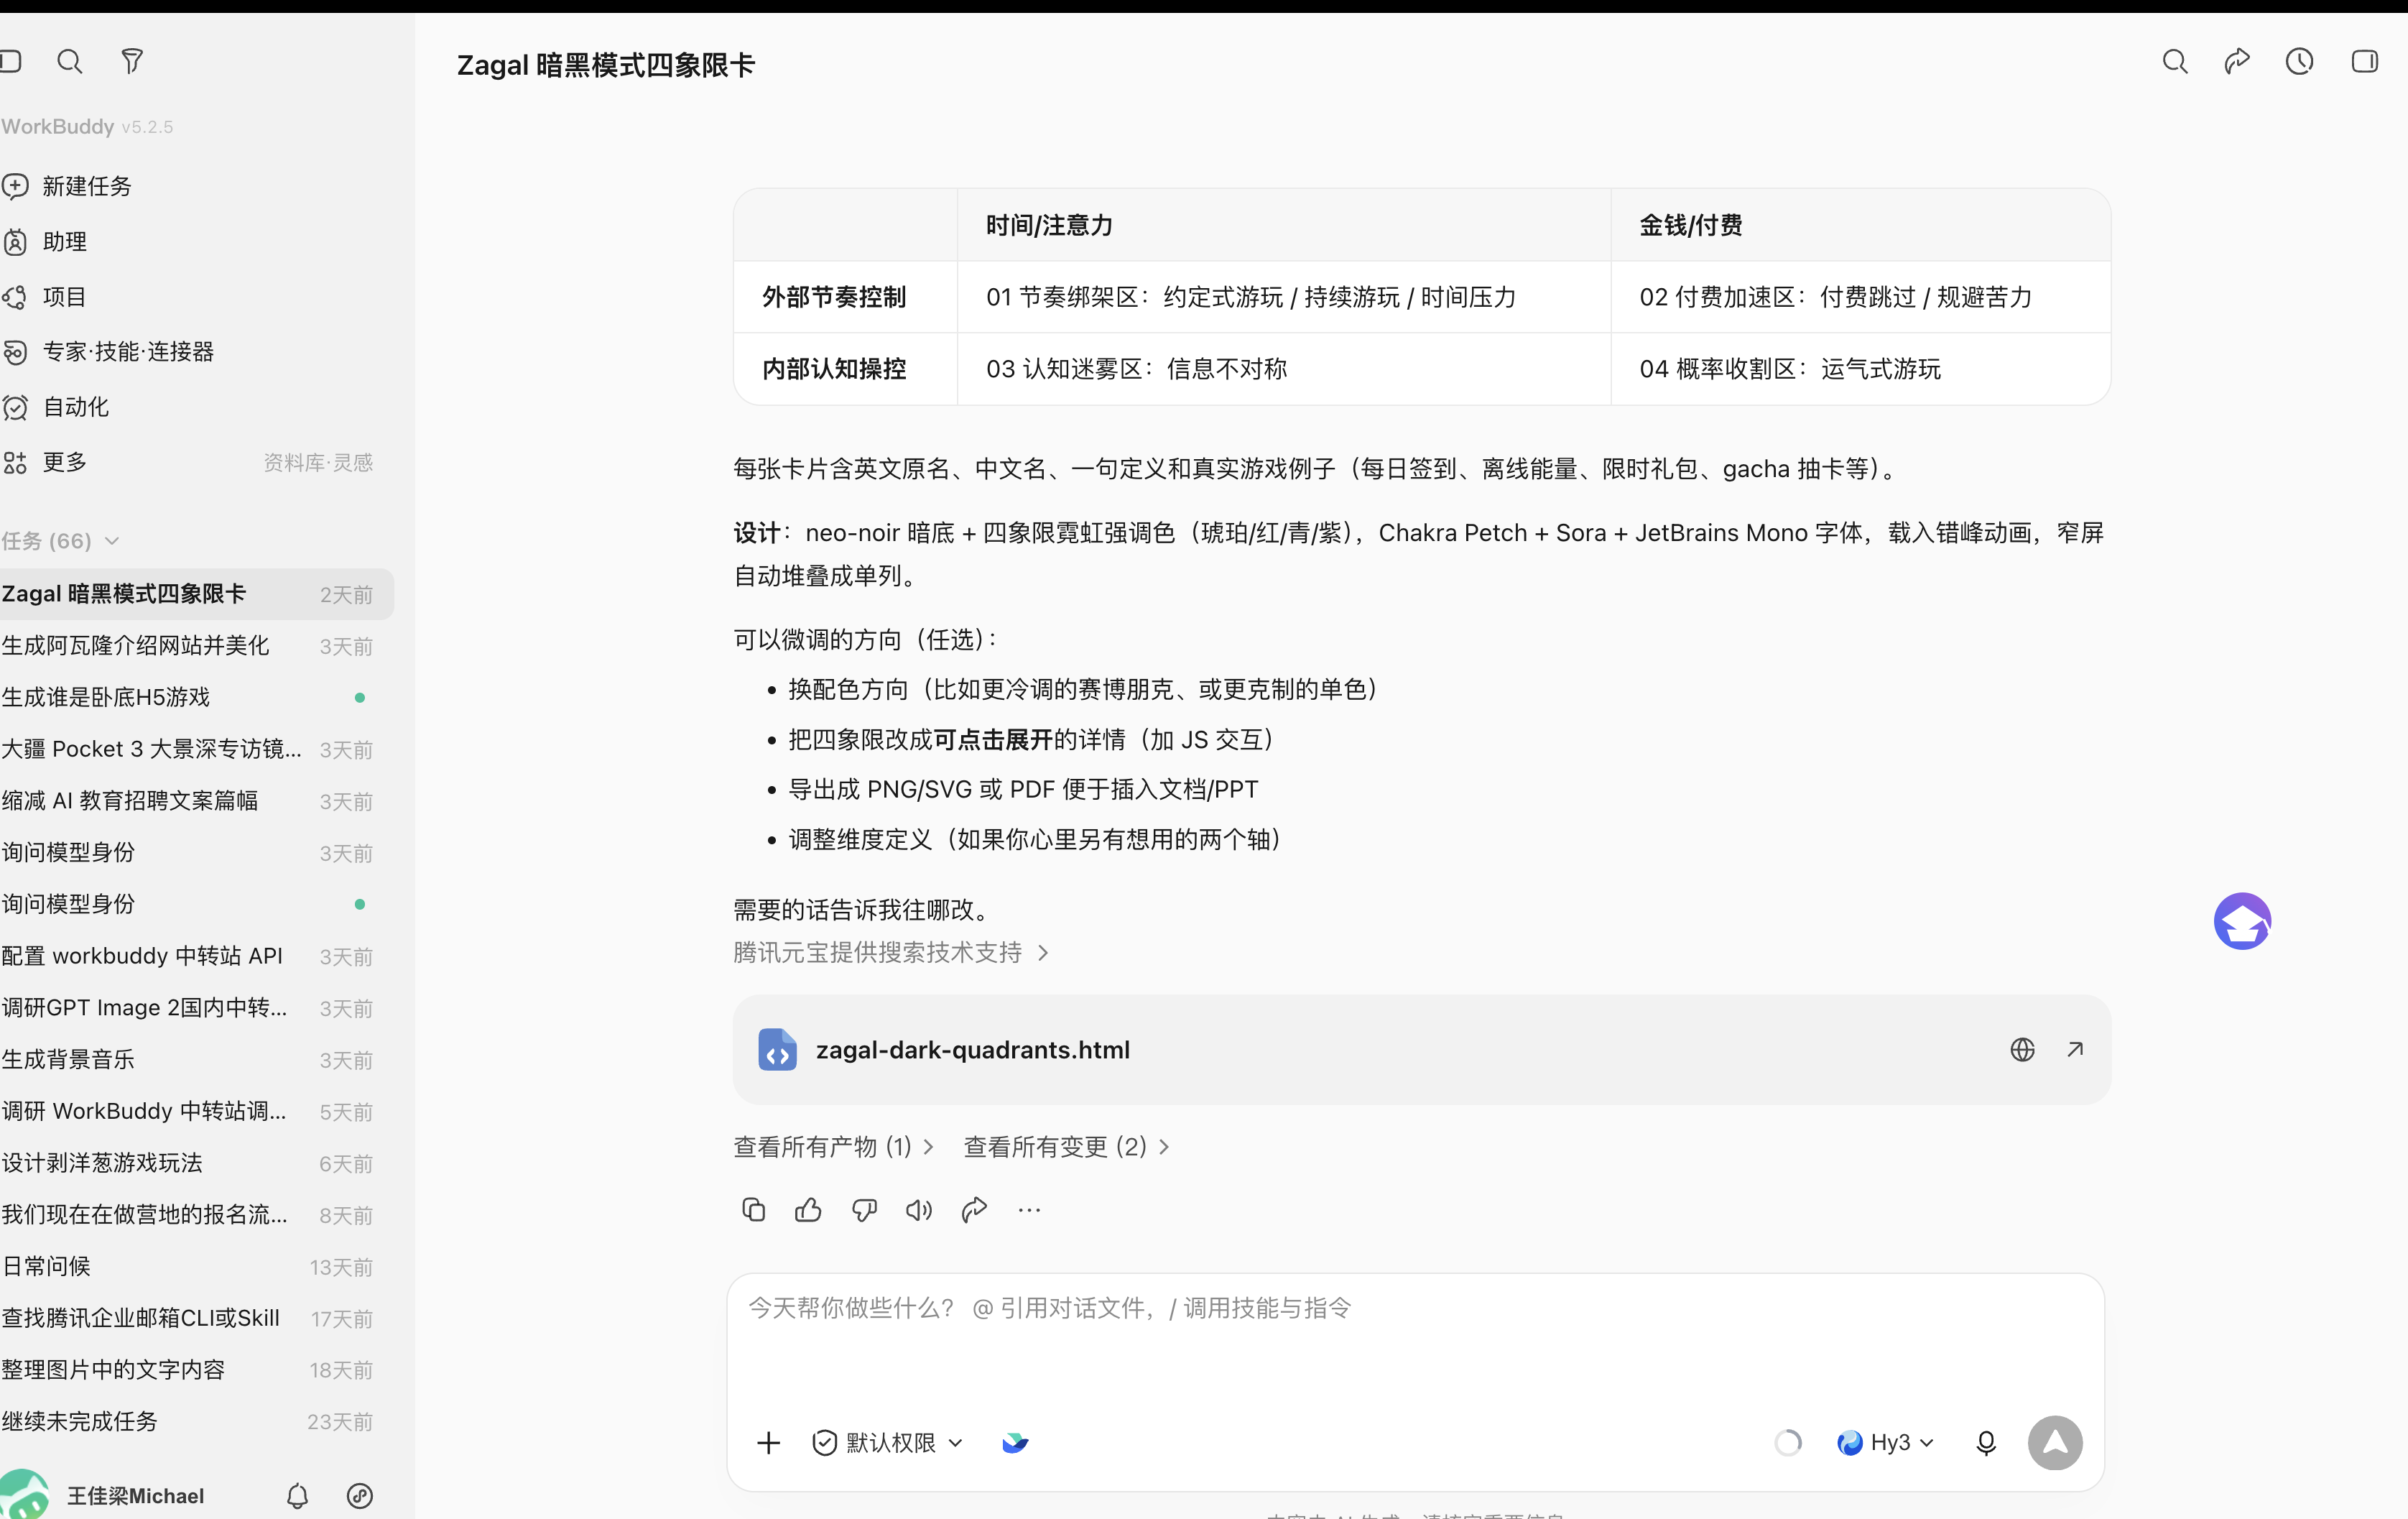Click blue bird icon in input toolbar
The width and height of the screenshot is (2408, 1519).
[x=1015, y=1443]
